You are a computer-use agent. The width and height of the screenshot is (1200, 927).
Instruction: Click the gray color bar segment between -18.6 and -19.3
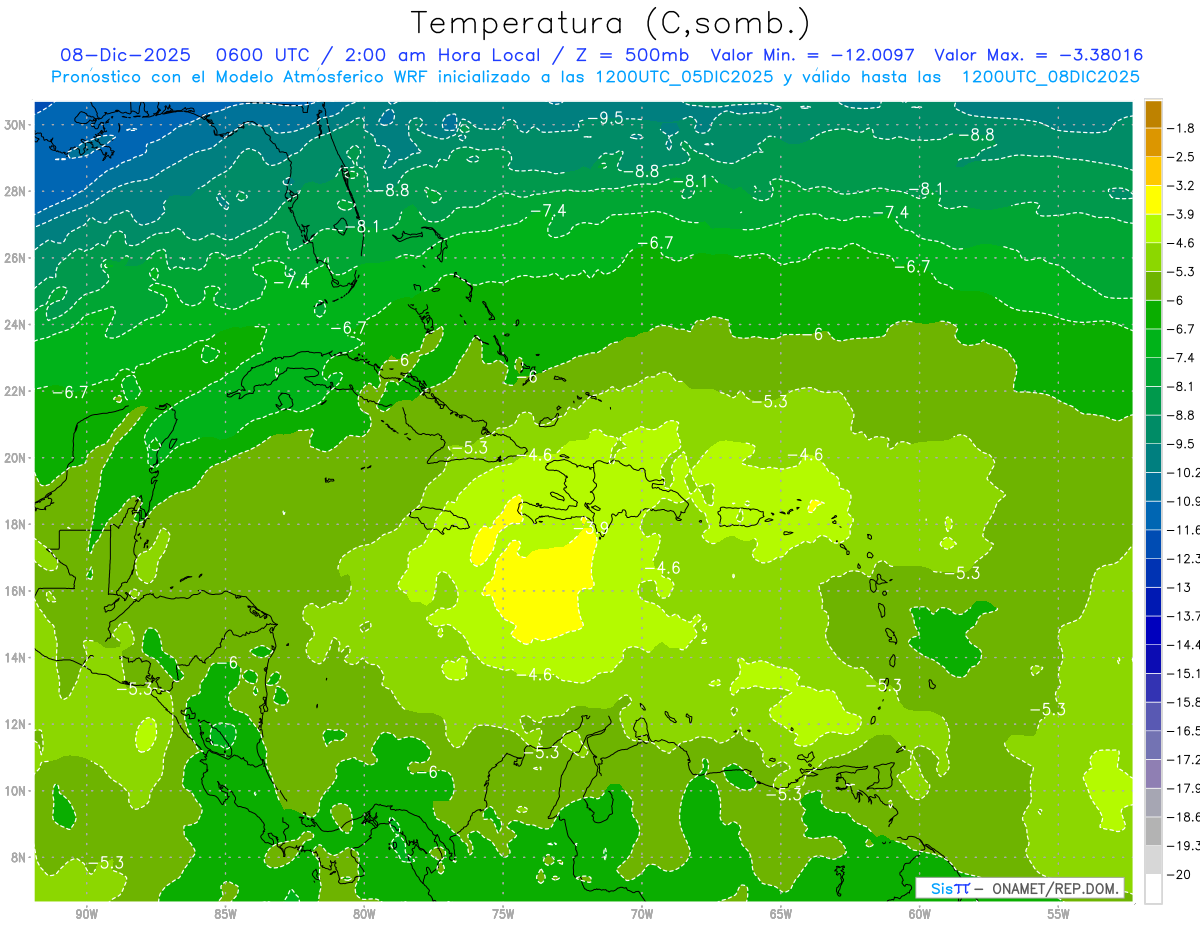(x=1153, y=832)
